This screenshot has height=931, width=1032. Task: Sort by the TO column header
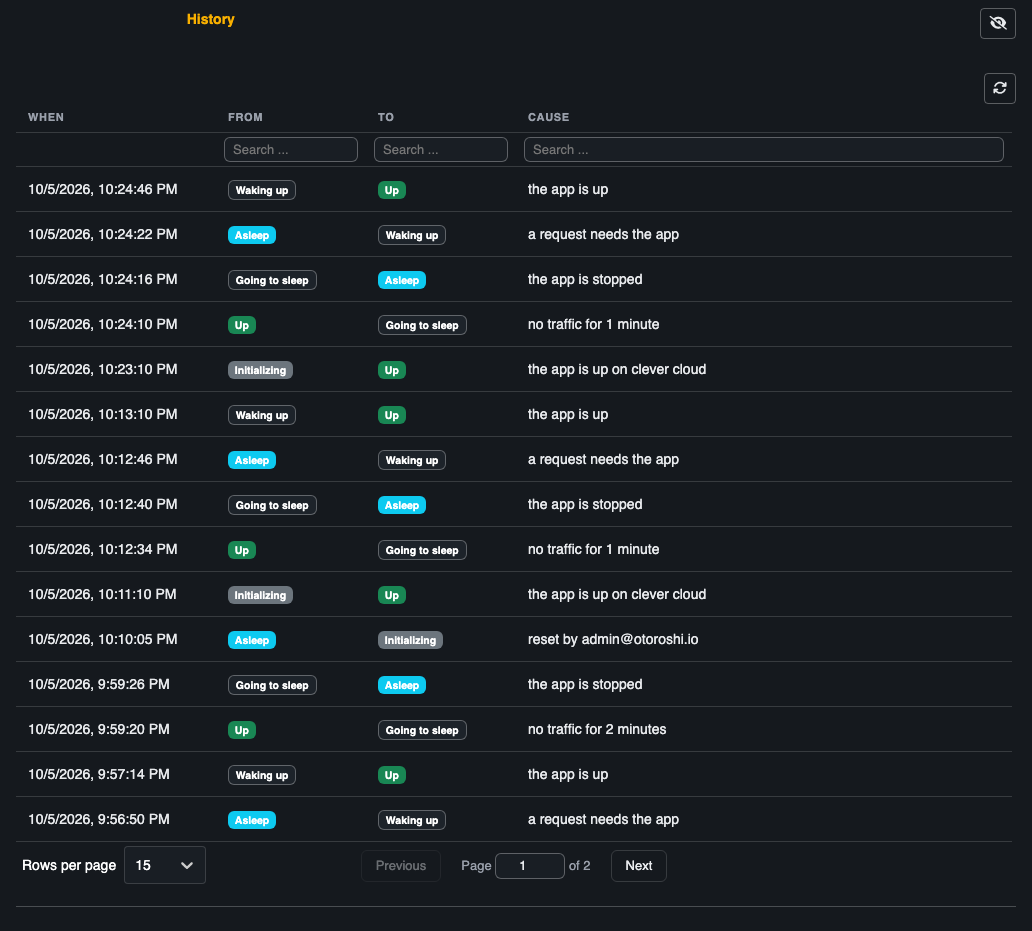click(386, 117)
